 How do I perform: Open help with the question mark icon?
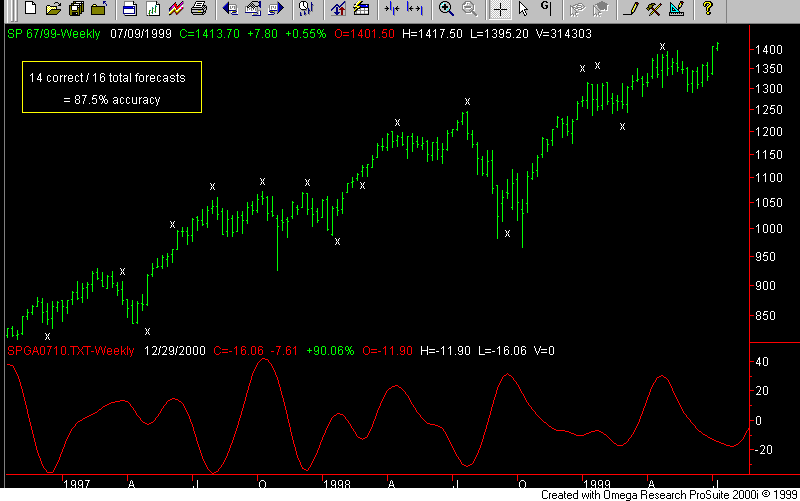(x=708, y=10)
